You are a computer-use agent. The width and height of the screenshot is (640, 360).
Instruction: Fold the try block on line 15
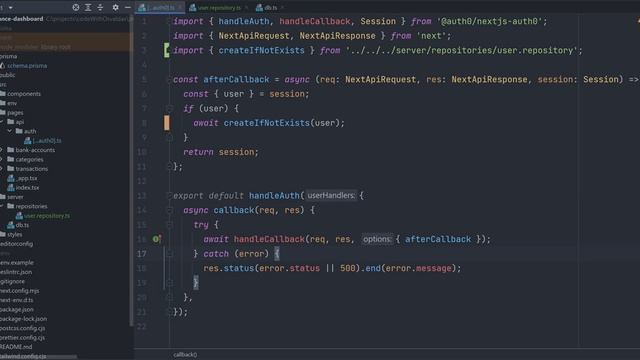pos(169,224)
